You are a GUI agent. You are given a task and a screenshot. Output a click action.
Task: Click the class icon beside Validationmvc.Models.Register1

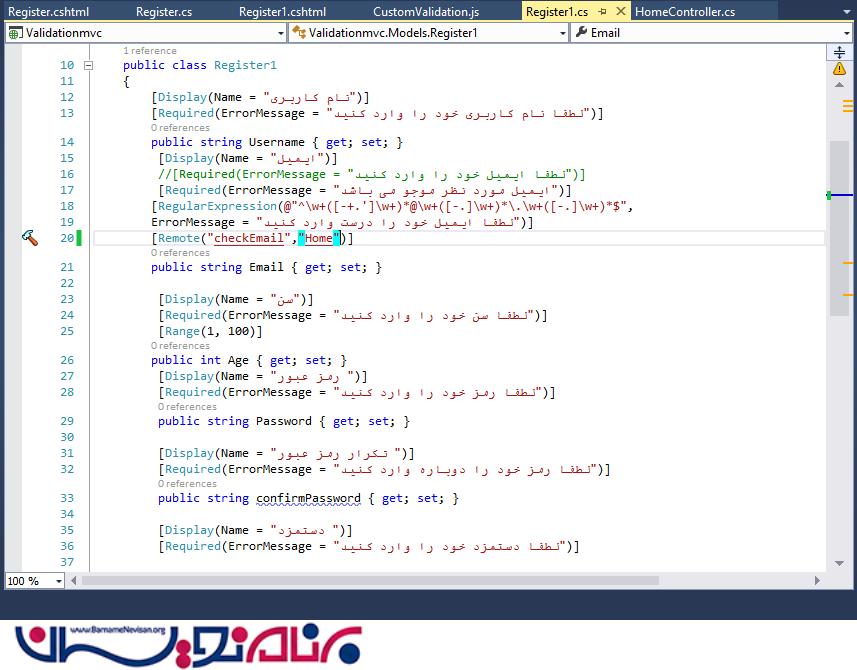pos(298,32)
